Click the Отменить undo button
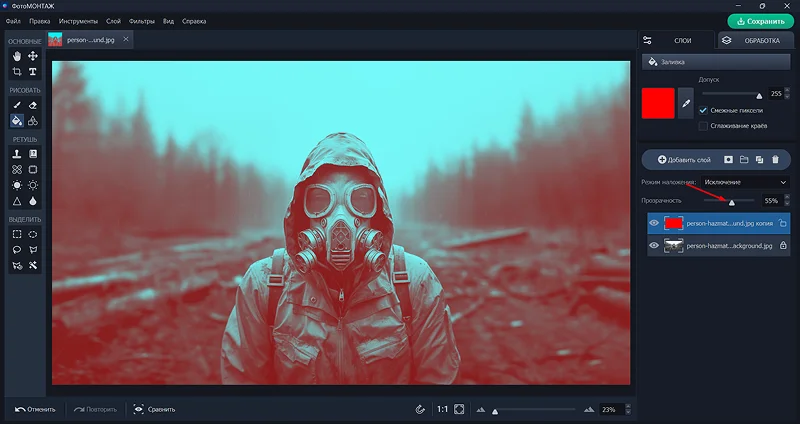This screenshot has width=800, height=424. click(x=35, y=409)
